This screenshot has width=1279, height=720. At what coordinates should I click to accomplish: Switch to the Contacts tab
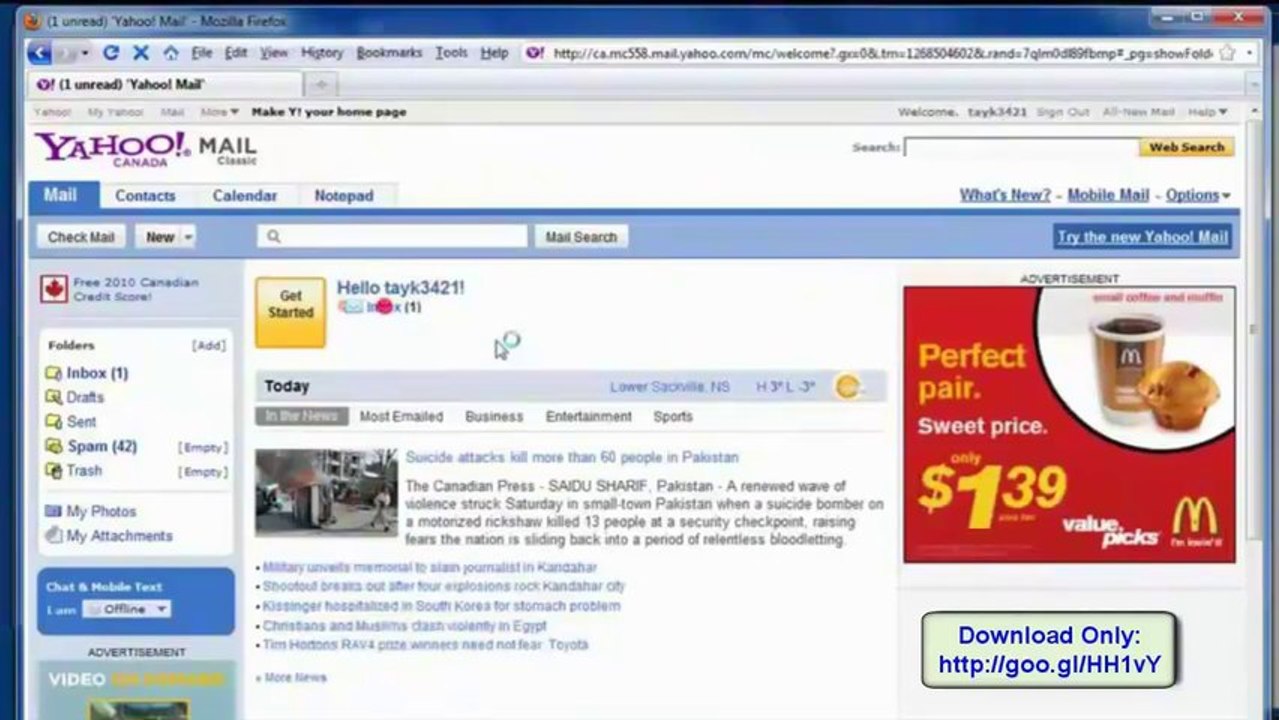[145, 196]
